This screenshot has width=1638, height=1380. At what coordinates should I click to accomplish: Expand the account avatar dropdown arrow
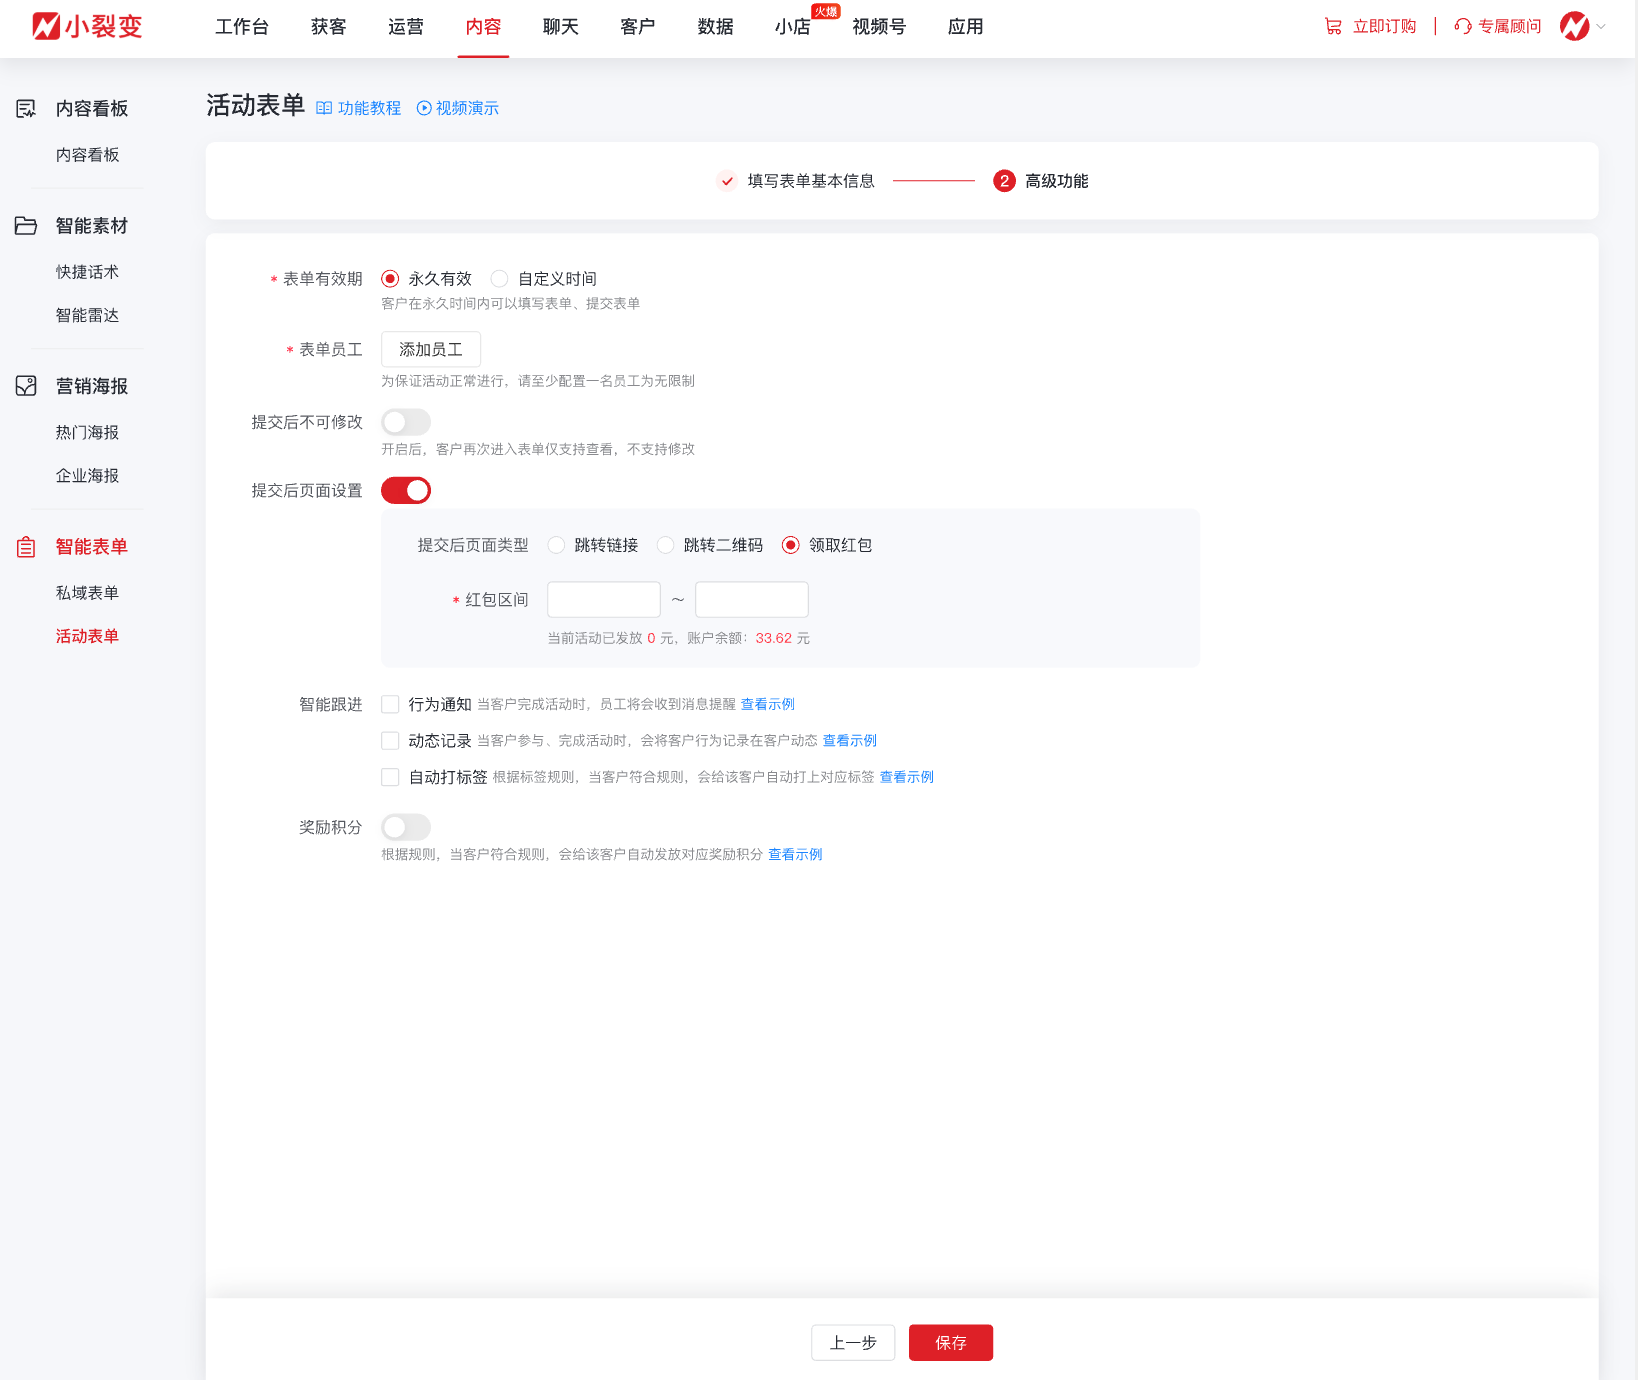(x=1601, y=27)
